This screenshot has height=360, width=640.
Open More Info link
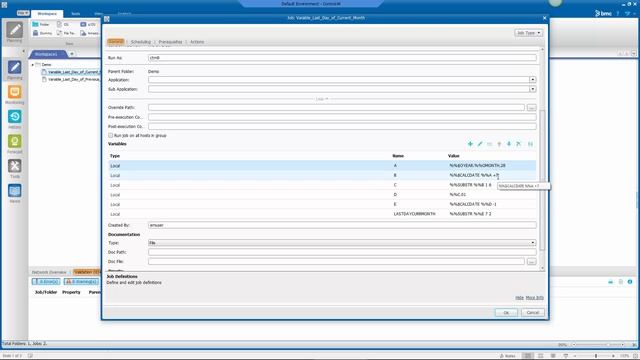click(x=534, y=298)
